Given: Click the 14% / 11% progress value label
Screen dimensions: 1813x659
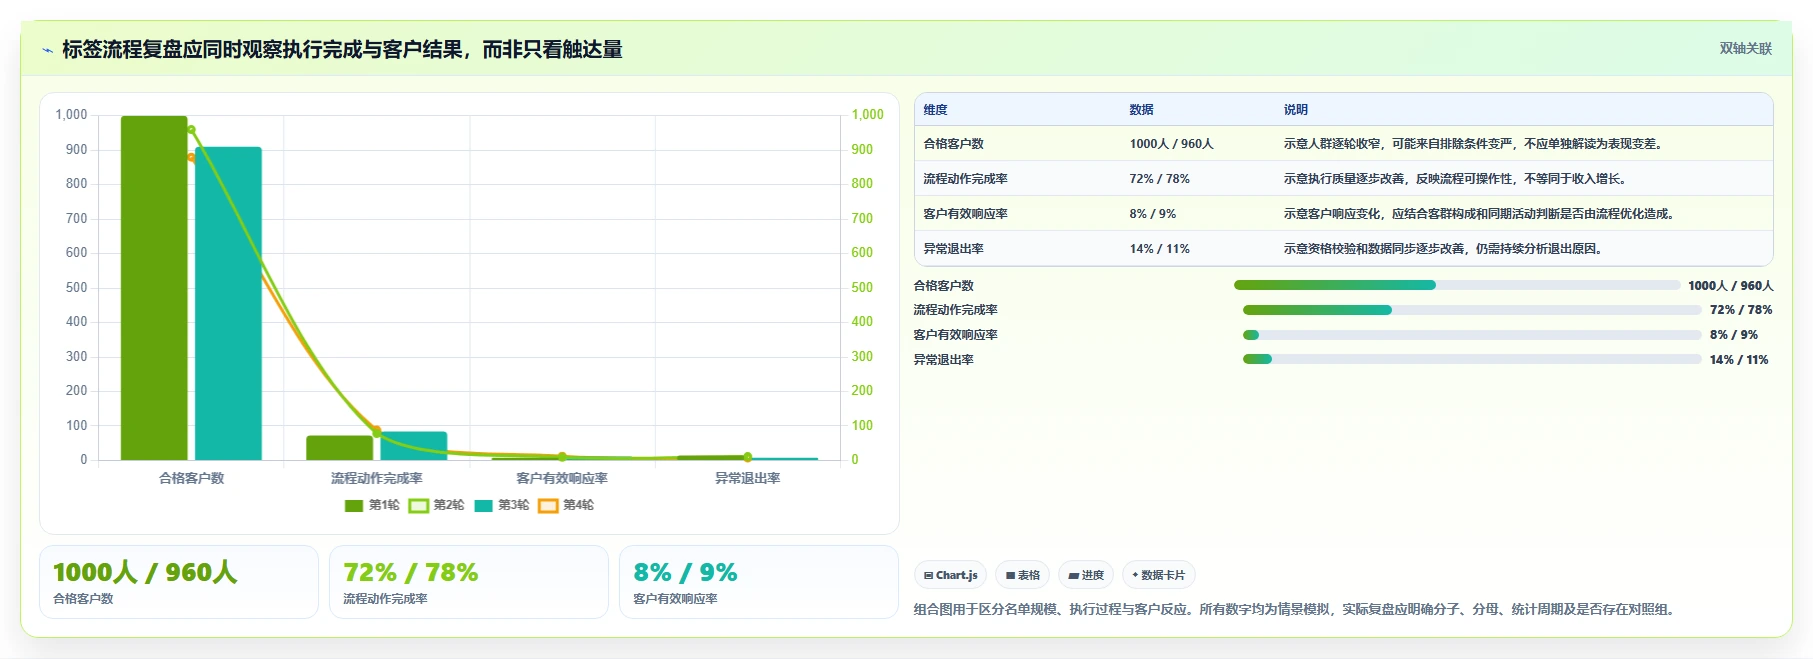Looking at the screenshot, I should pos(1739,360).
